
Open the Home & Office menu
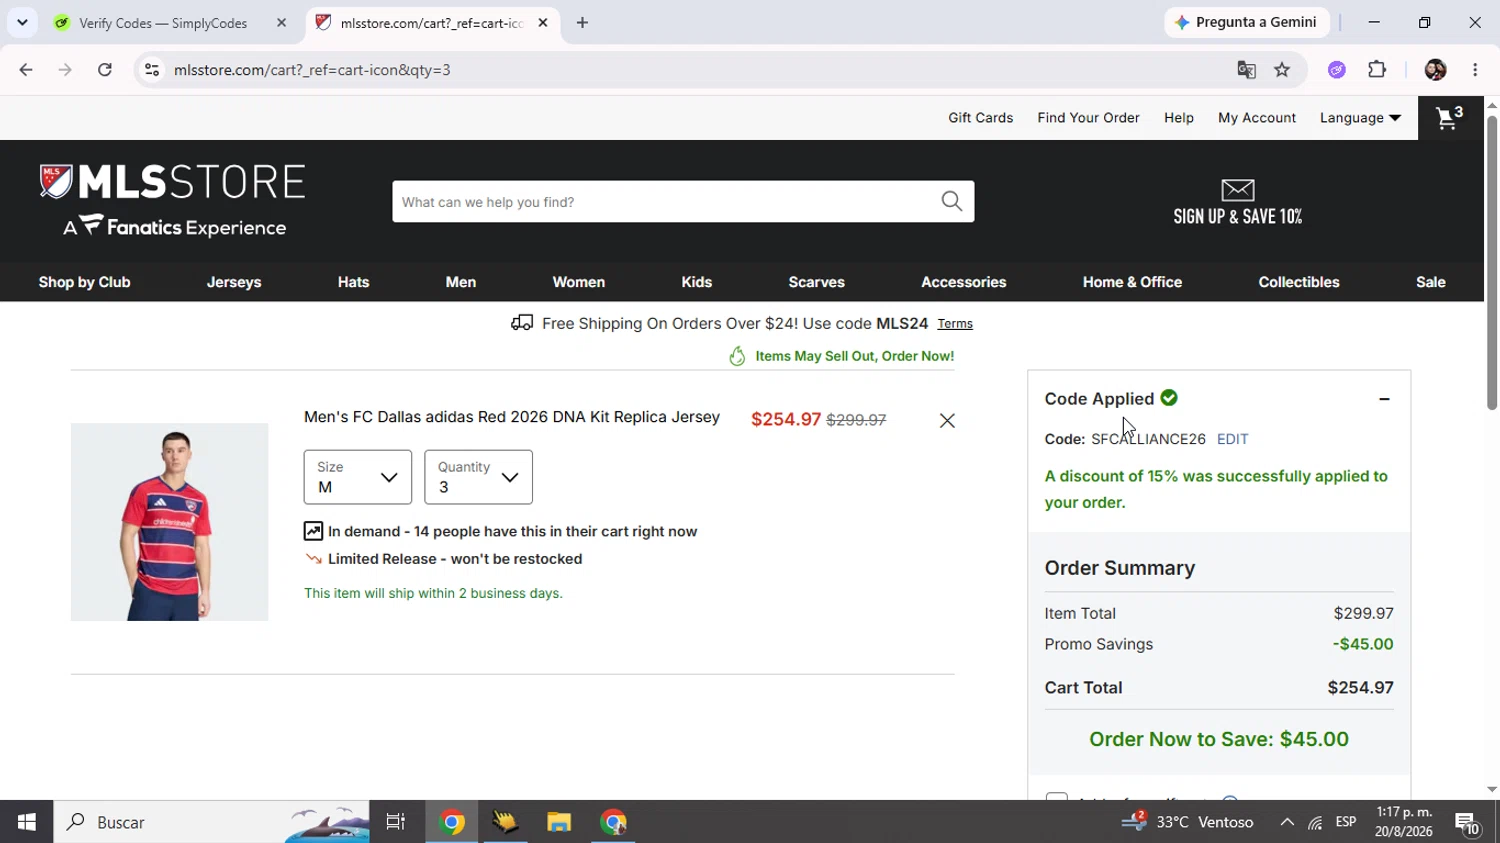click(x=1132, y=282)
